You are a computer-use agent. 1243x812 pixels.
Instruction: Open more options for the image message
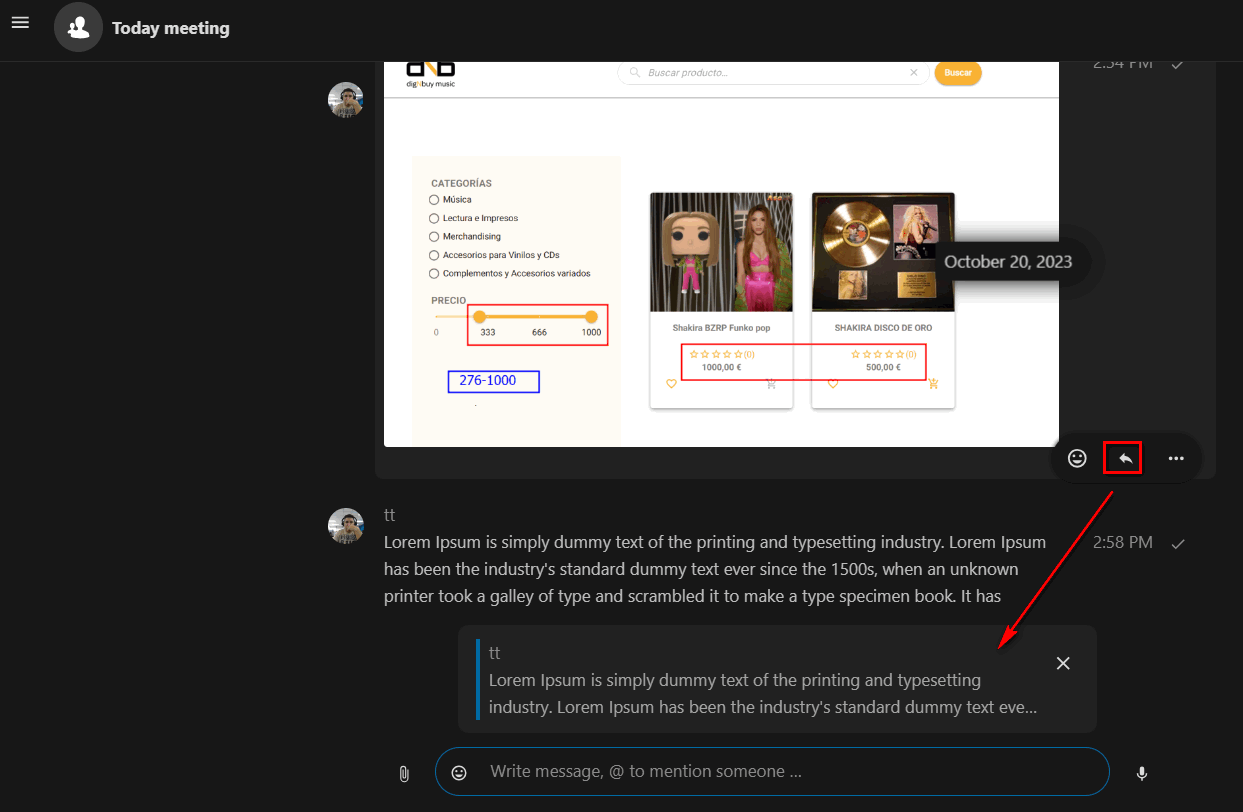click(x=1176, y=458)
